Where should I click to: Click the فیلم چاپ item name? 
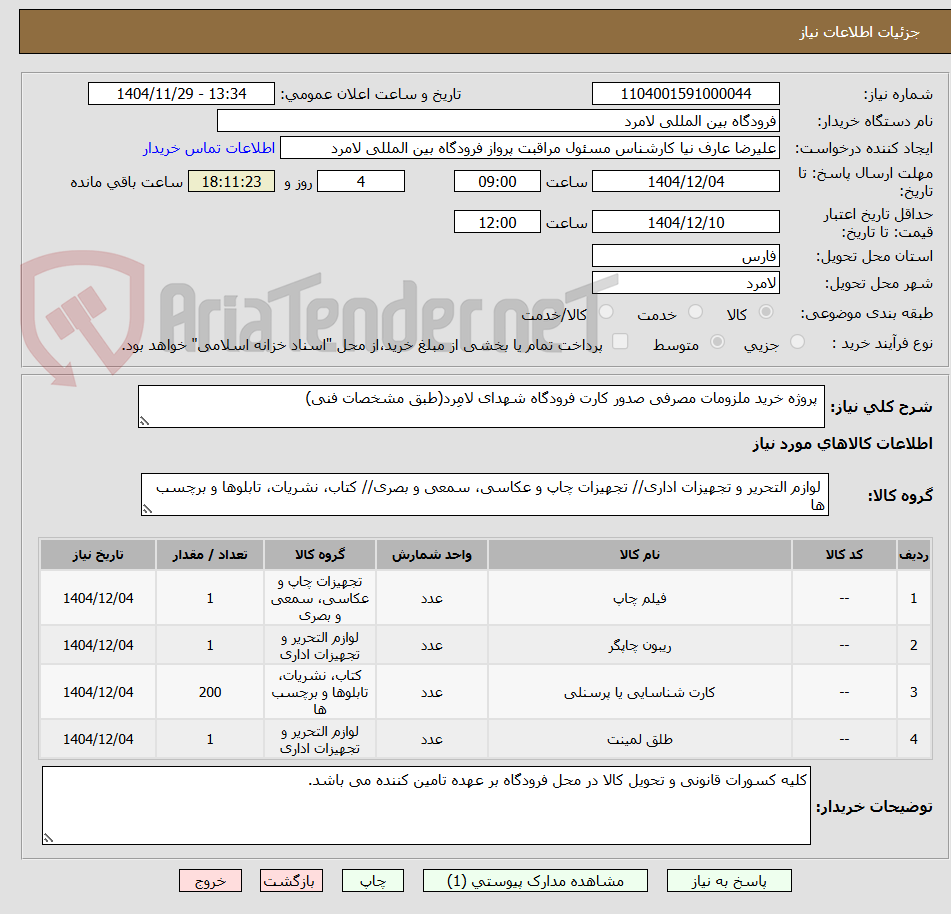(x=639, y=599)
